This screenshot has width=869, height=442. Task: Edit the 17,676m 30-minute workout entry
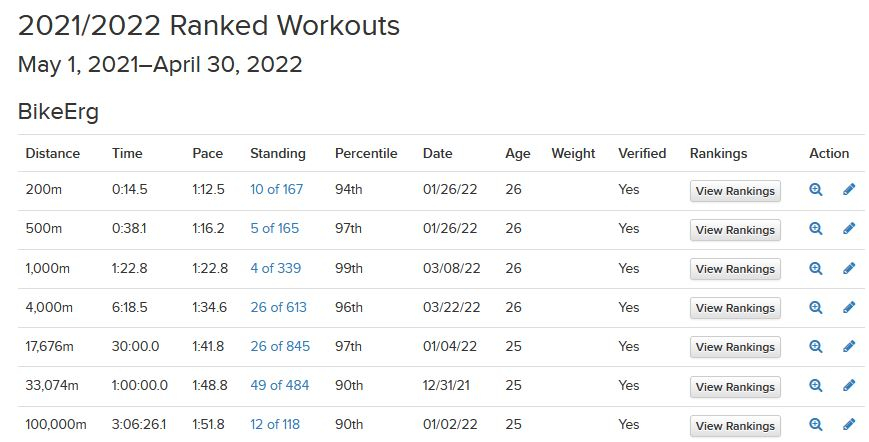848,347
